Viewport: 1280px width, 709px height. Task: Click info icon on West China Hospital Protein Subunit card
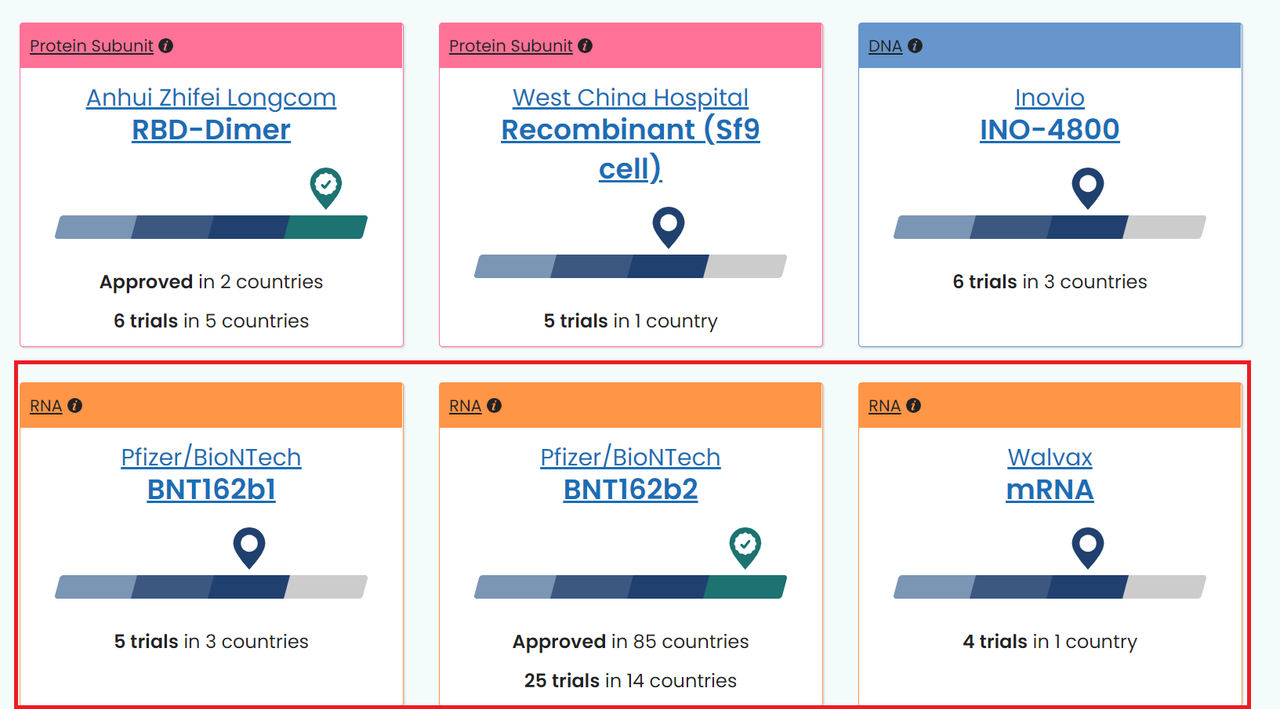click(x=585, y=46)
